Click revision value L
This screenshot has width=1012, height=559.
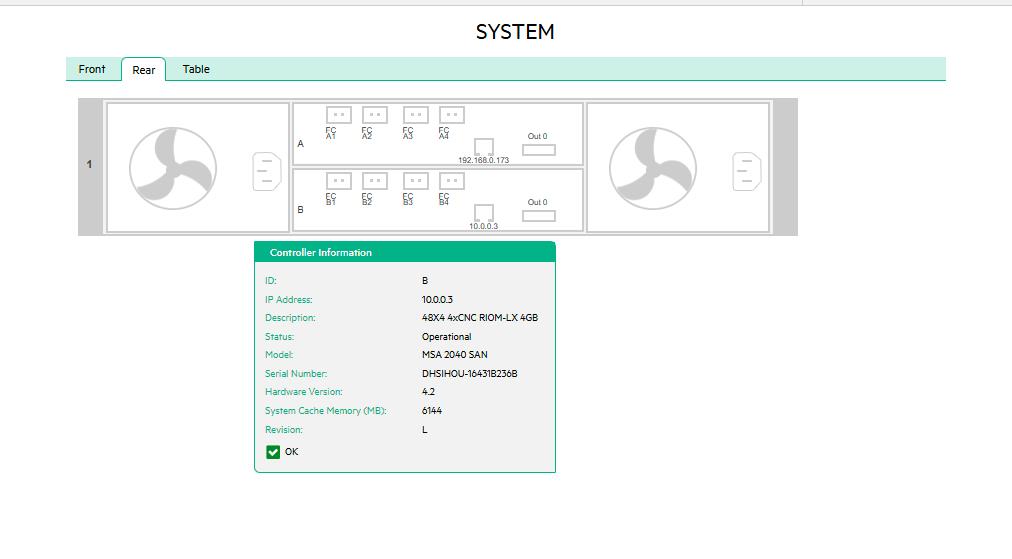tap(425, 429)
